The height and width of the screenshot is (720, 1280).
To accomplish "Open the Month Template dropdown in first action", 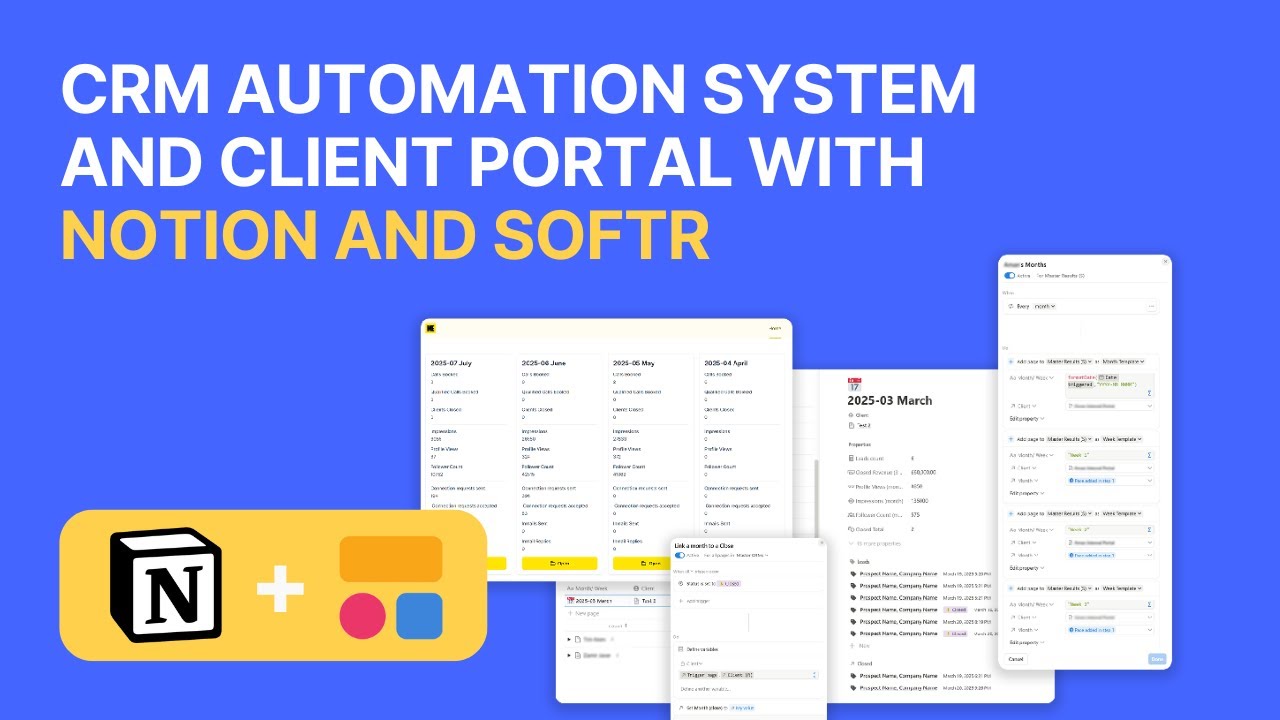I will (x=1123, y=361).
